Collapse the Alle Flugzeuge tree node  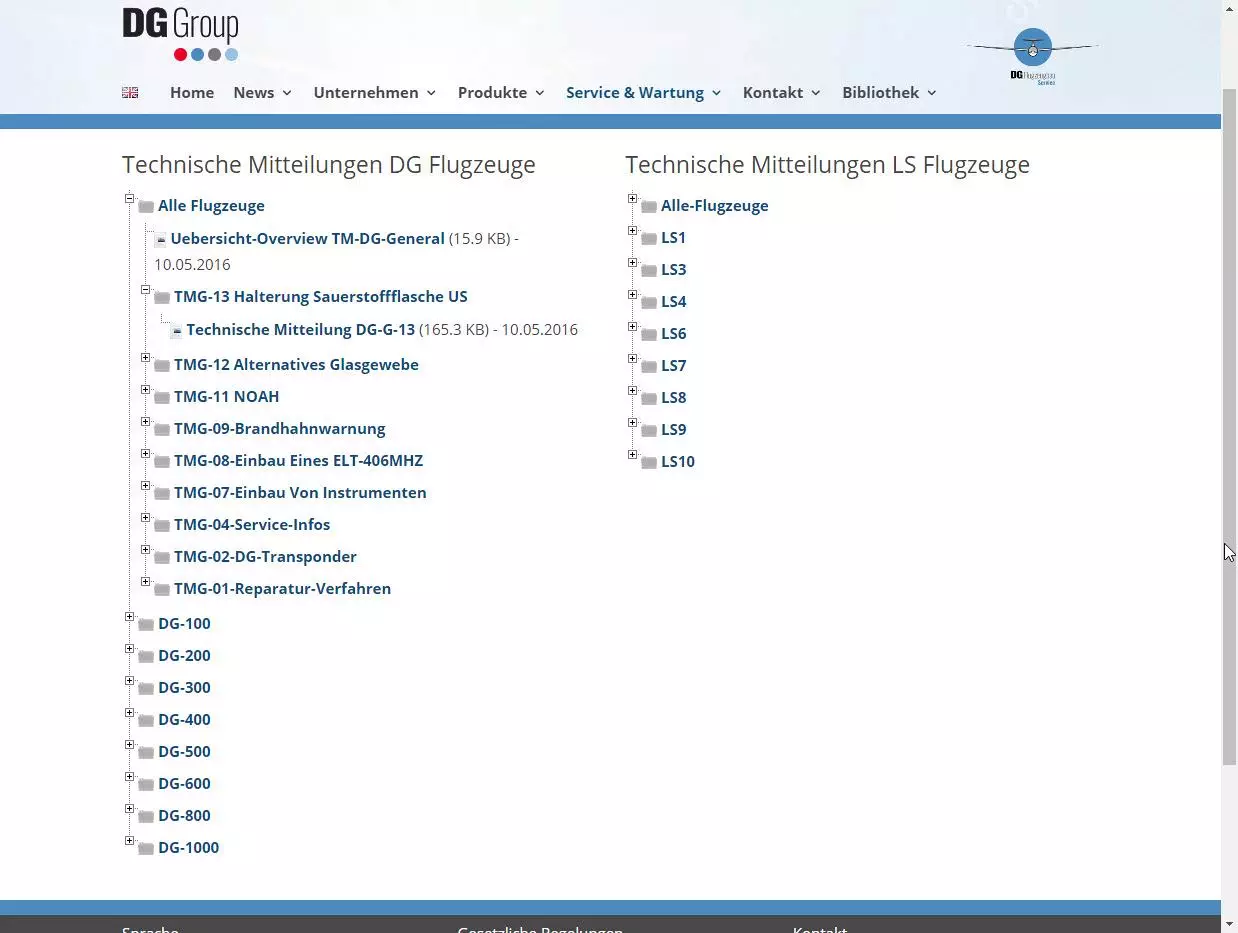click(129, 199)
